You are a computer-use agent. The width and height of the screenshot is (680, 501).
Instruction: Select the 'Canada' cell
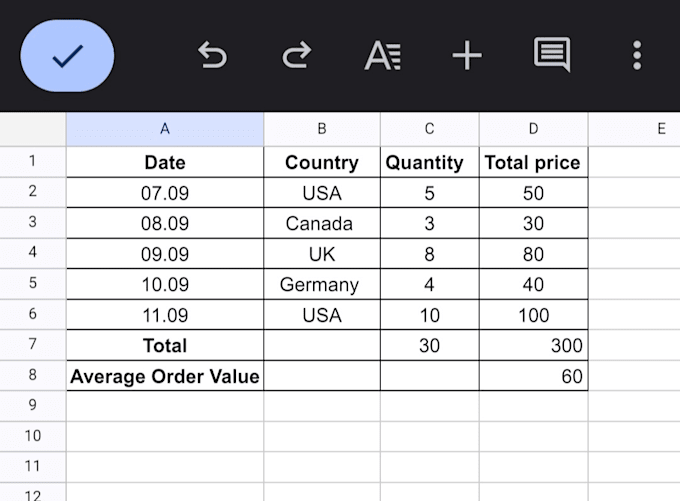point(322,223)
